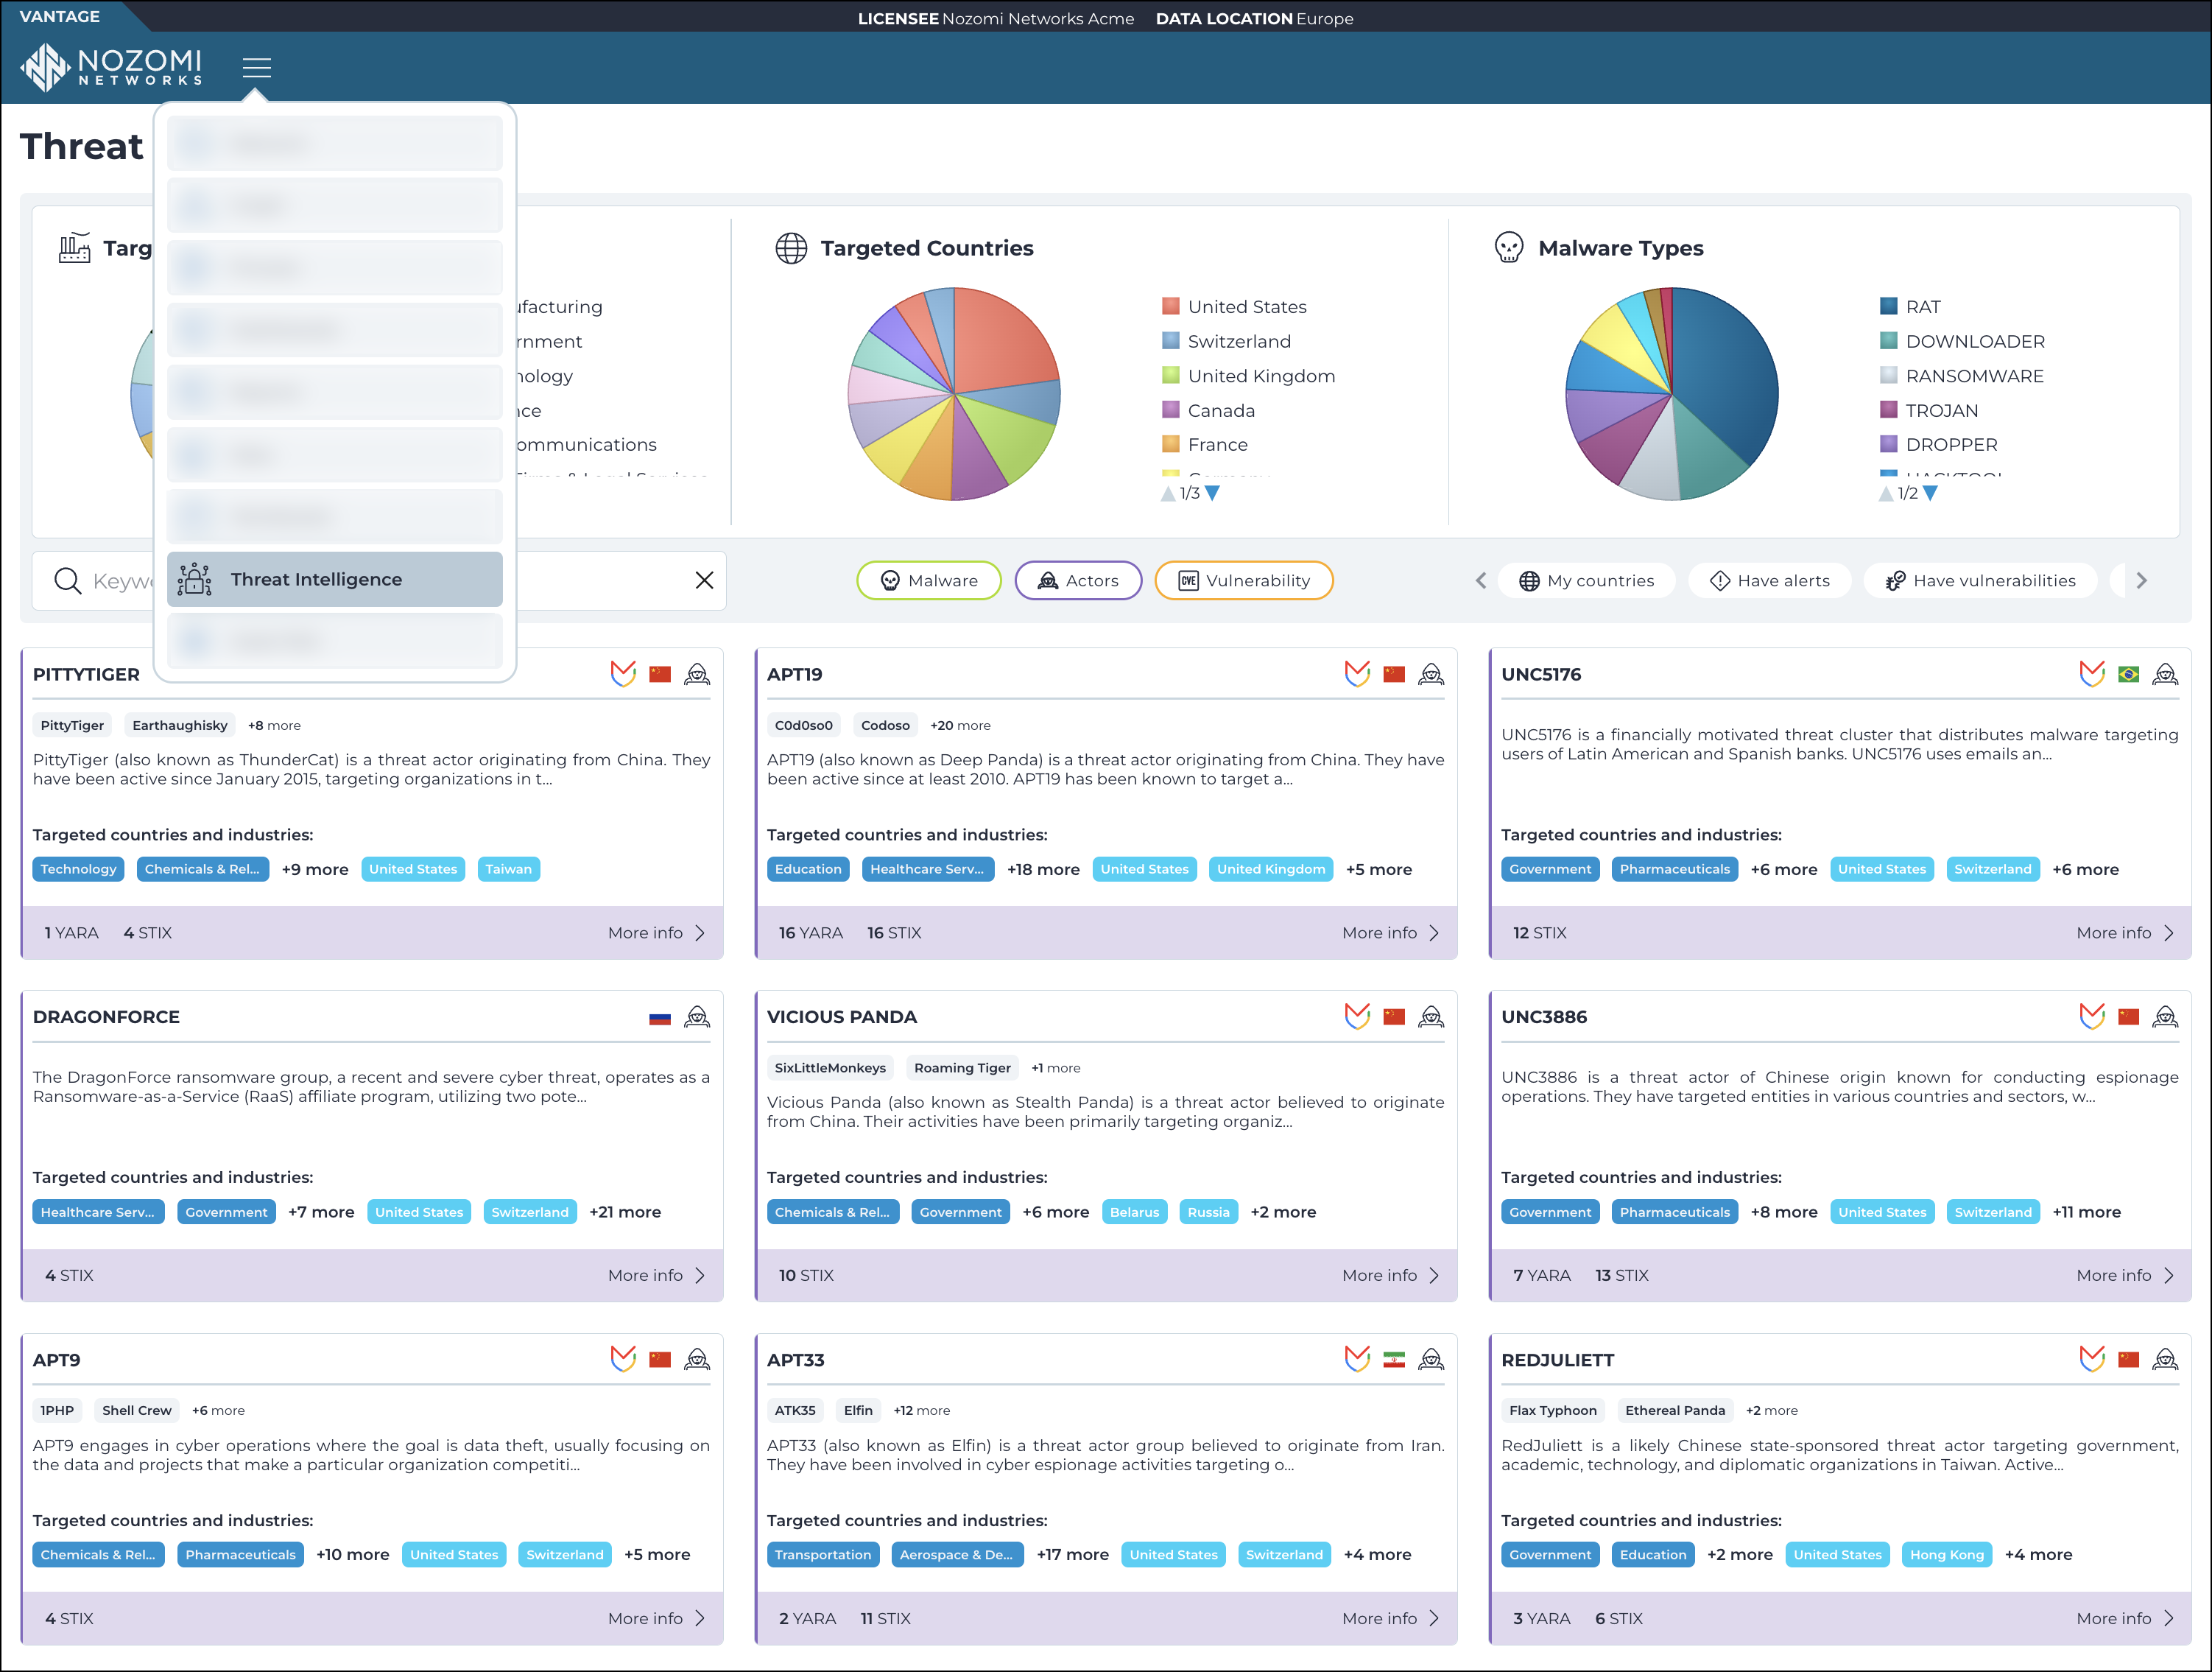Click the Education tag on APT19
Viewport: 2212px width, 1672px height.
click(x=808, y=869)
